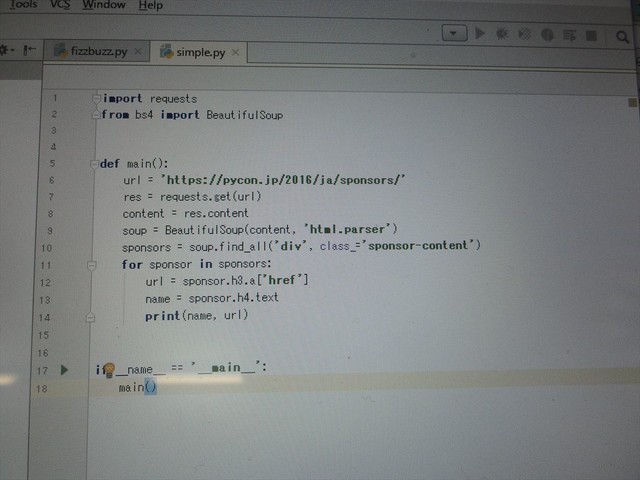Click the file icon on simple.py tab

click(x=166, y=51)
